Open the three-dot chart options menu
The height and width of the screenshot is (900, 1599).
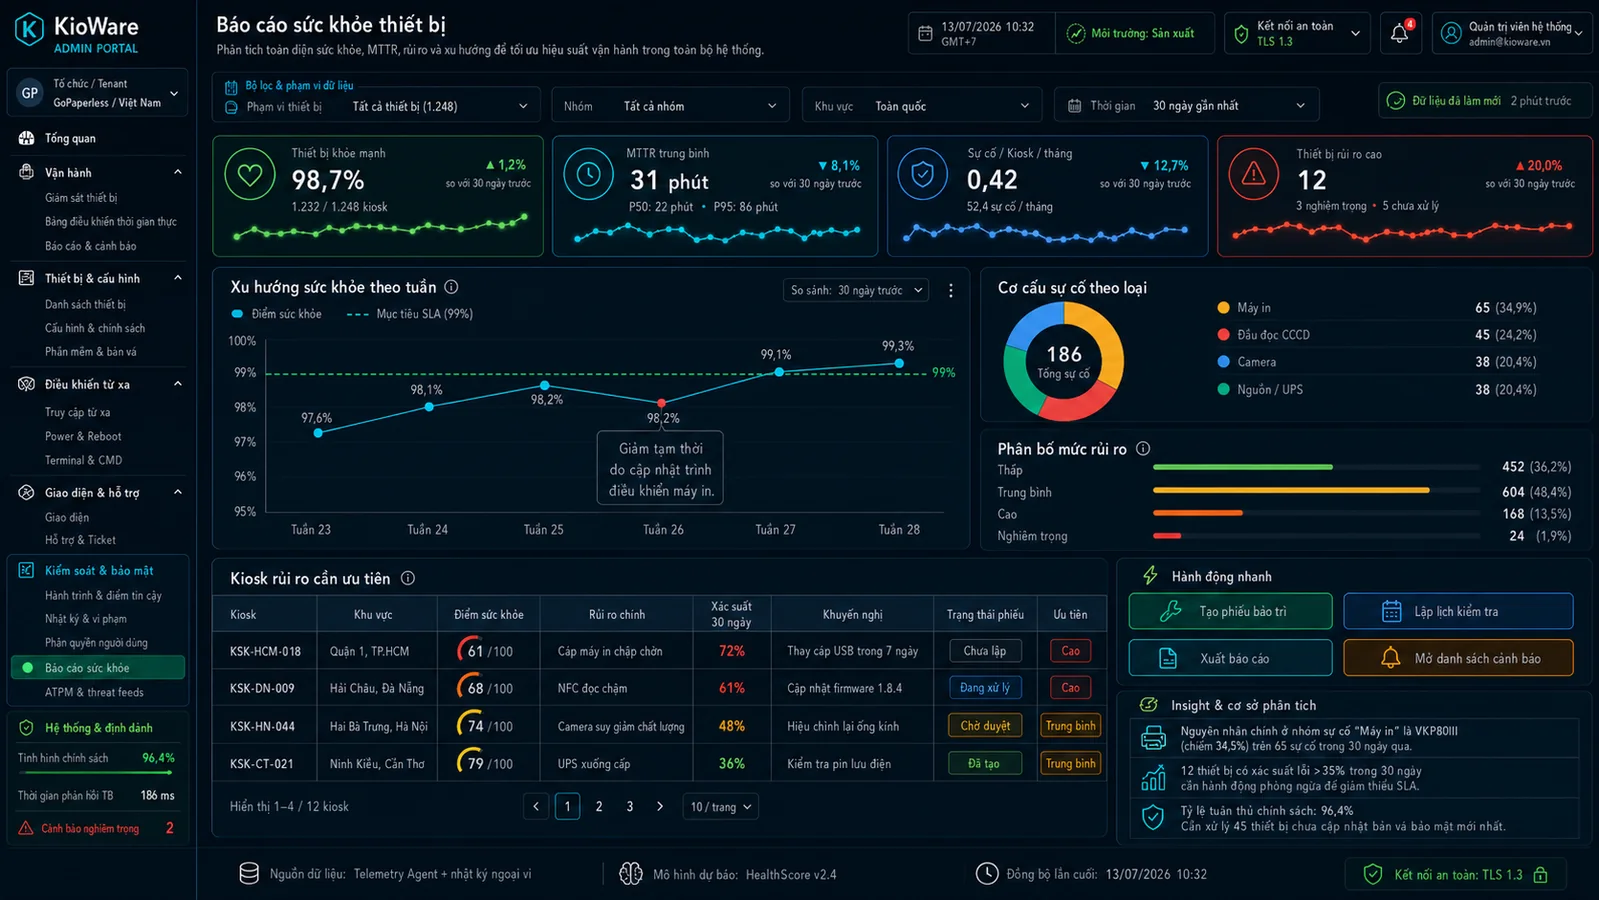[x=951, y=290]
